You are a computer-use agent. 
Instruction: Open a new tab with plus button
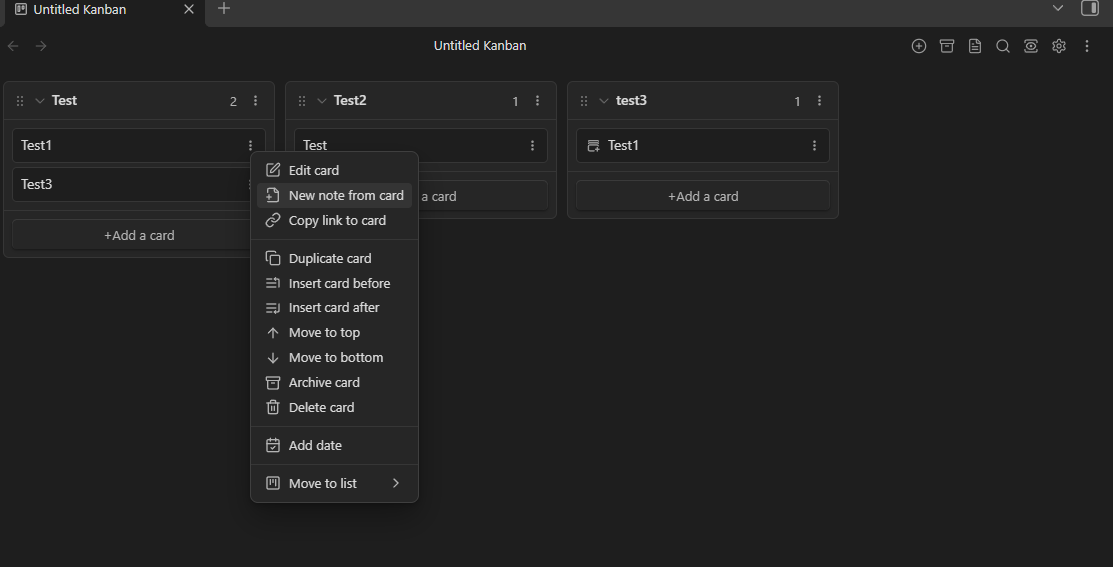click(224, 9)
